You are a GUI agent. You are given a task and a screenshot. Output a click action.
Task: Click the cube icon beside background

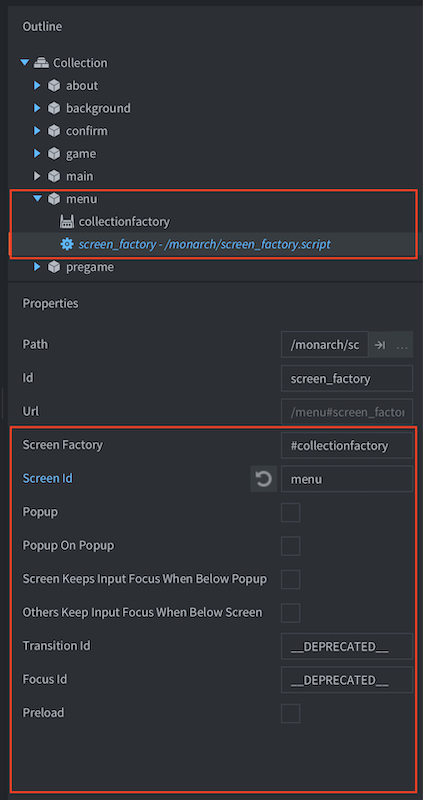54,108
